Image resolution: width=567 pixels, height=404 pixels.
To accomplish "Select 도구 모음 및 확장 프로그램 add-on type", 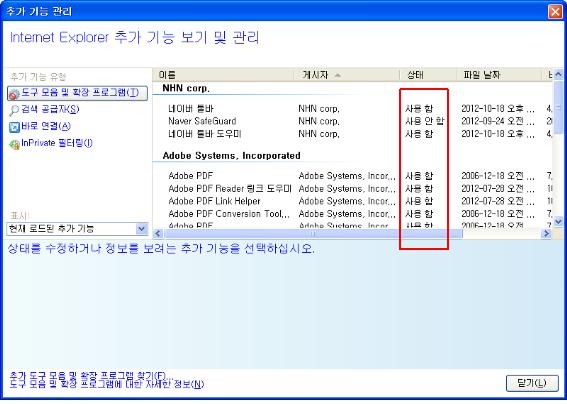I will 77,93.
